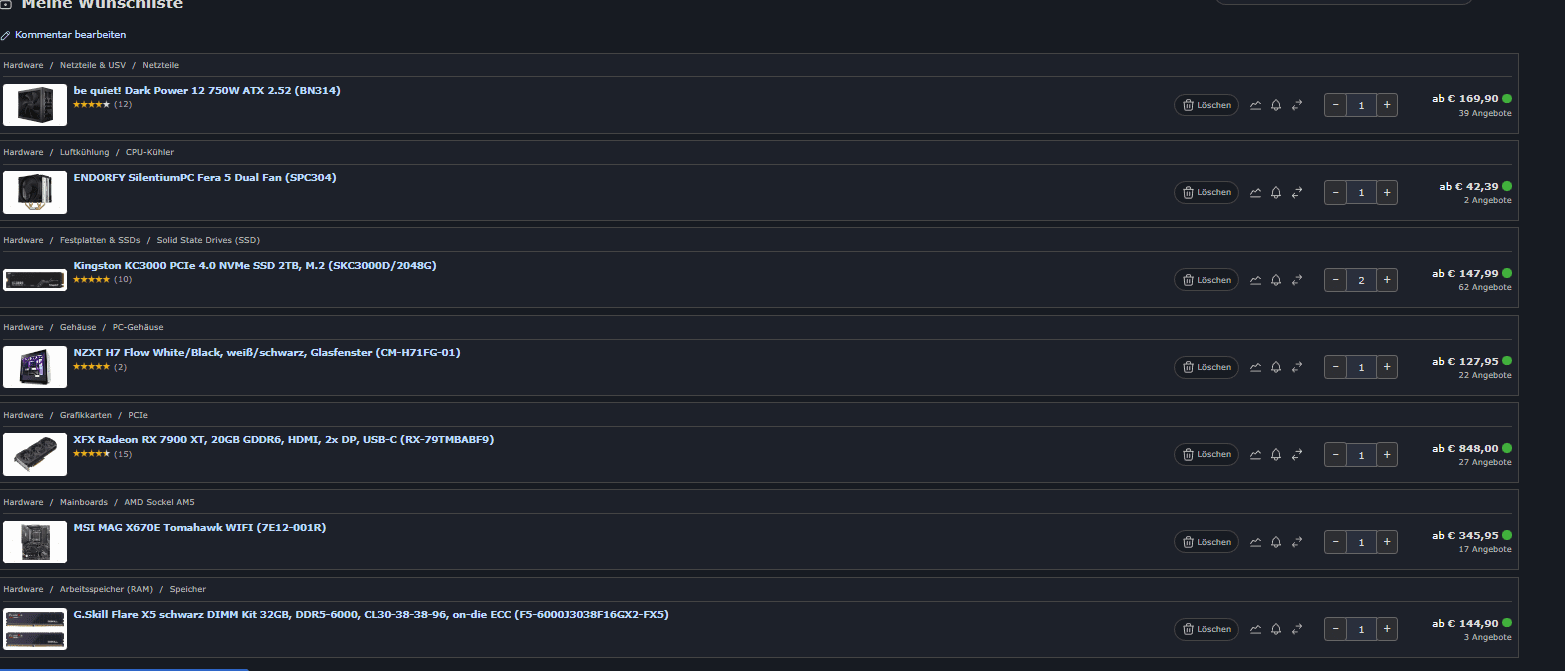Set price alert bell for XFX Radeon RX 7900 XT
Screen dimensions: 1565x671
tap(1276, 454)
